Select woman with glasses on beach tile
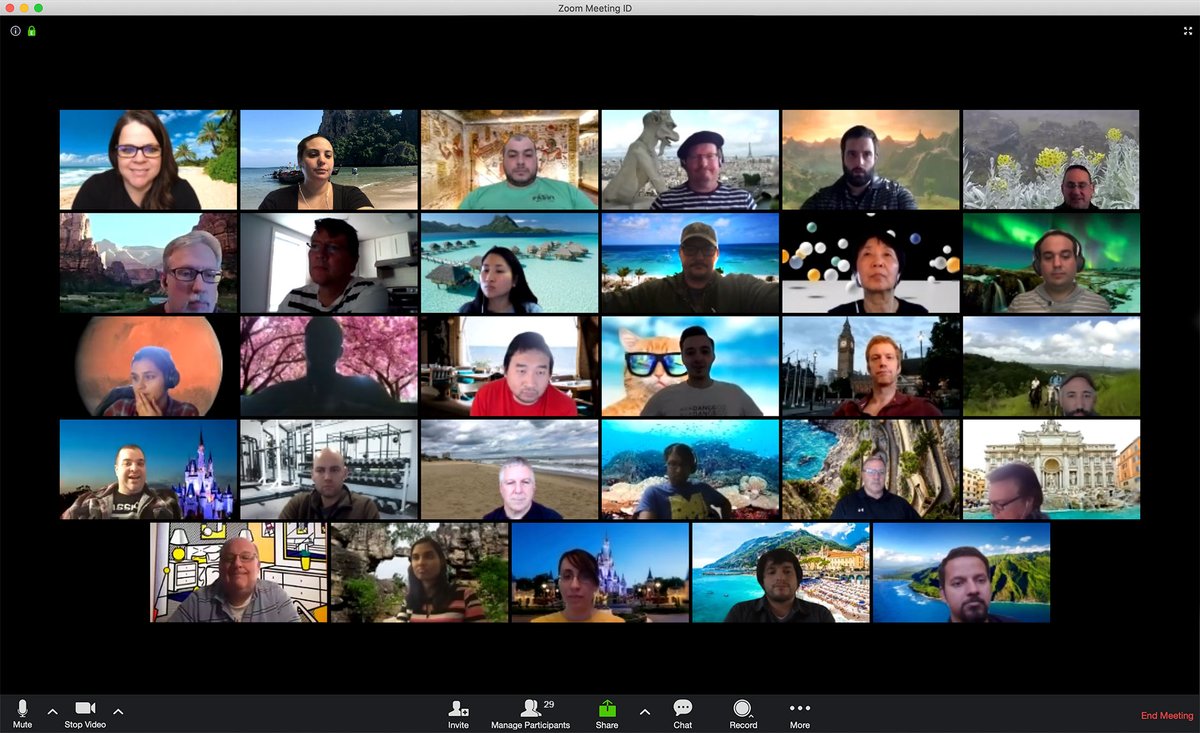This screenshot has height=733, width=1200. [148, 160]
